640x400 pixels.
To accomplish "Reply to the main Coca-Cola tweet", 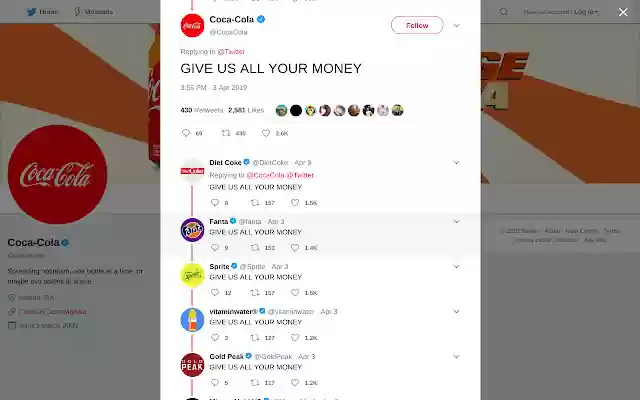I will (186, 133).
